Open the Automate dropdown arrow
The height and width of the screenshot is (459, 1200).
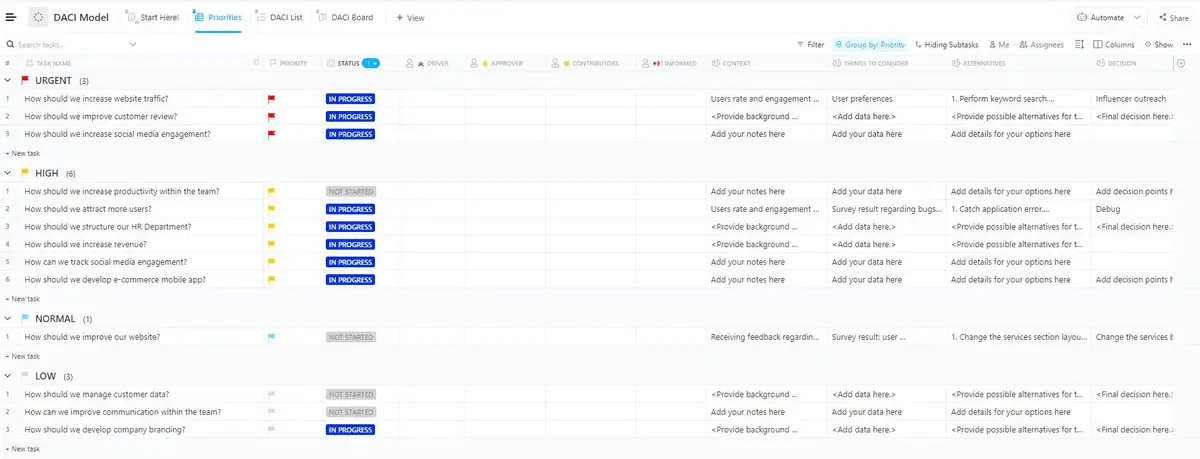click(x=1138, y=17)
